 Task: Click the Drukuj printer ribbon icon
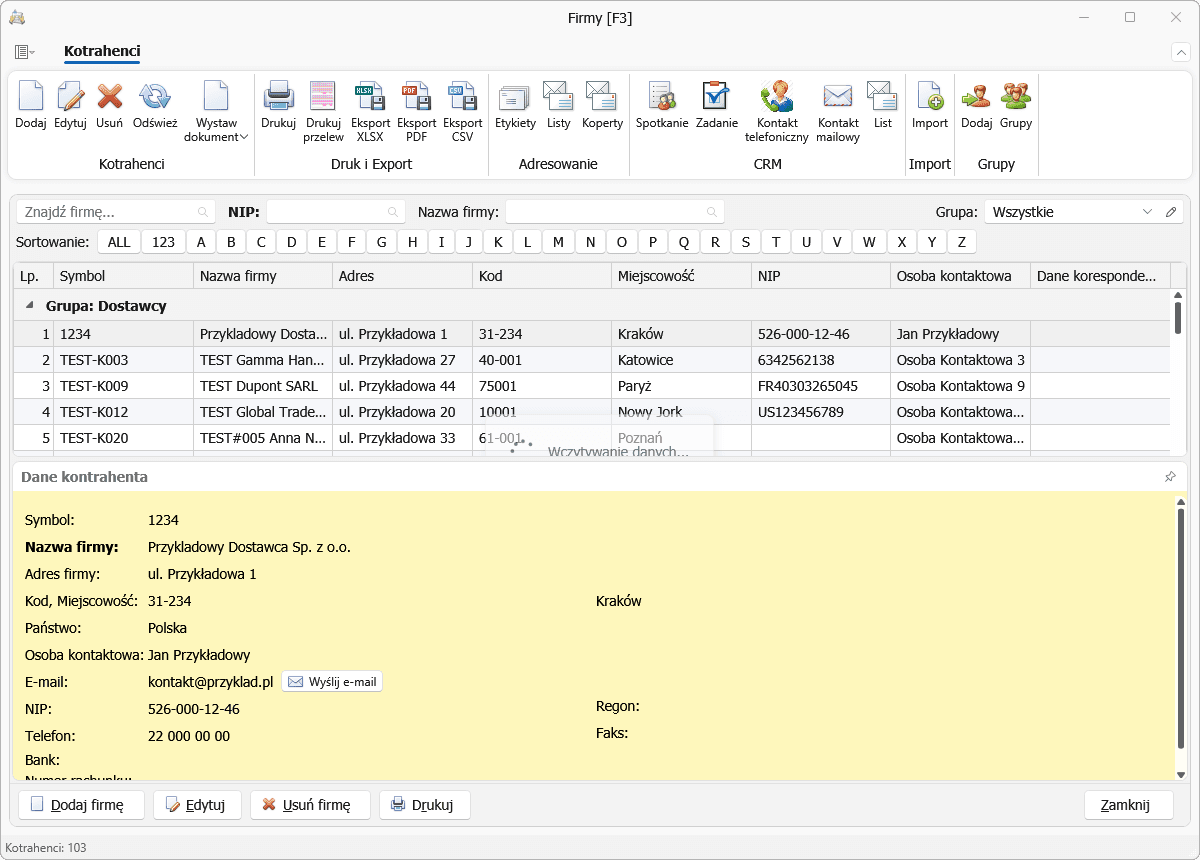click(278, 105)
